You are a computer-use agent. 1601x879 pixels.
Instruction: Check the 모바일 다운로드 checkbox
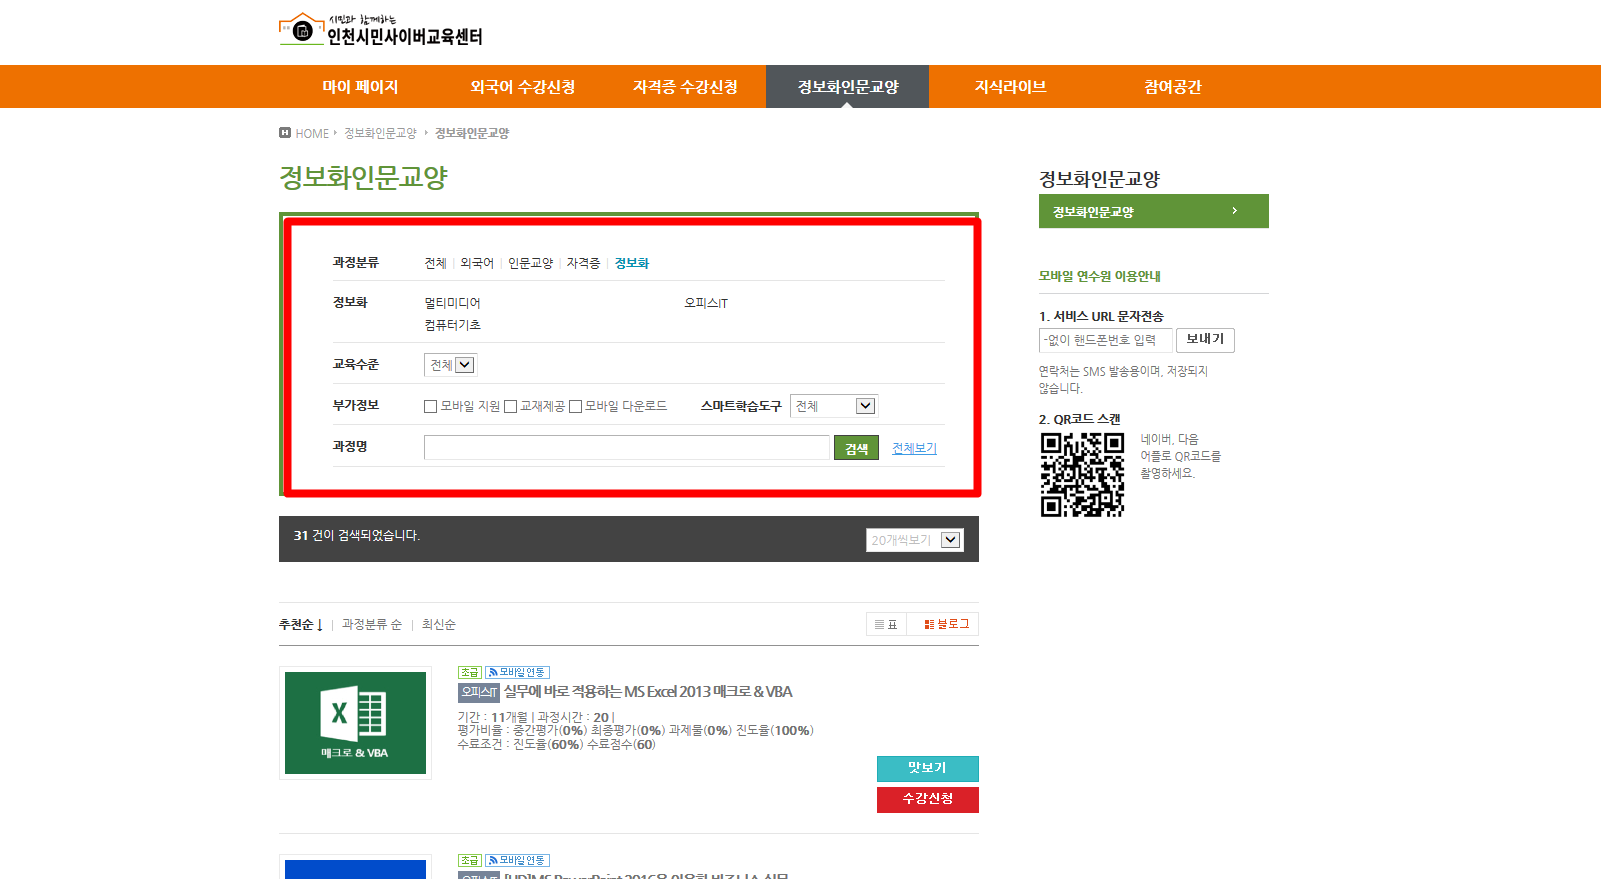(575, 406)
